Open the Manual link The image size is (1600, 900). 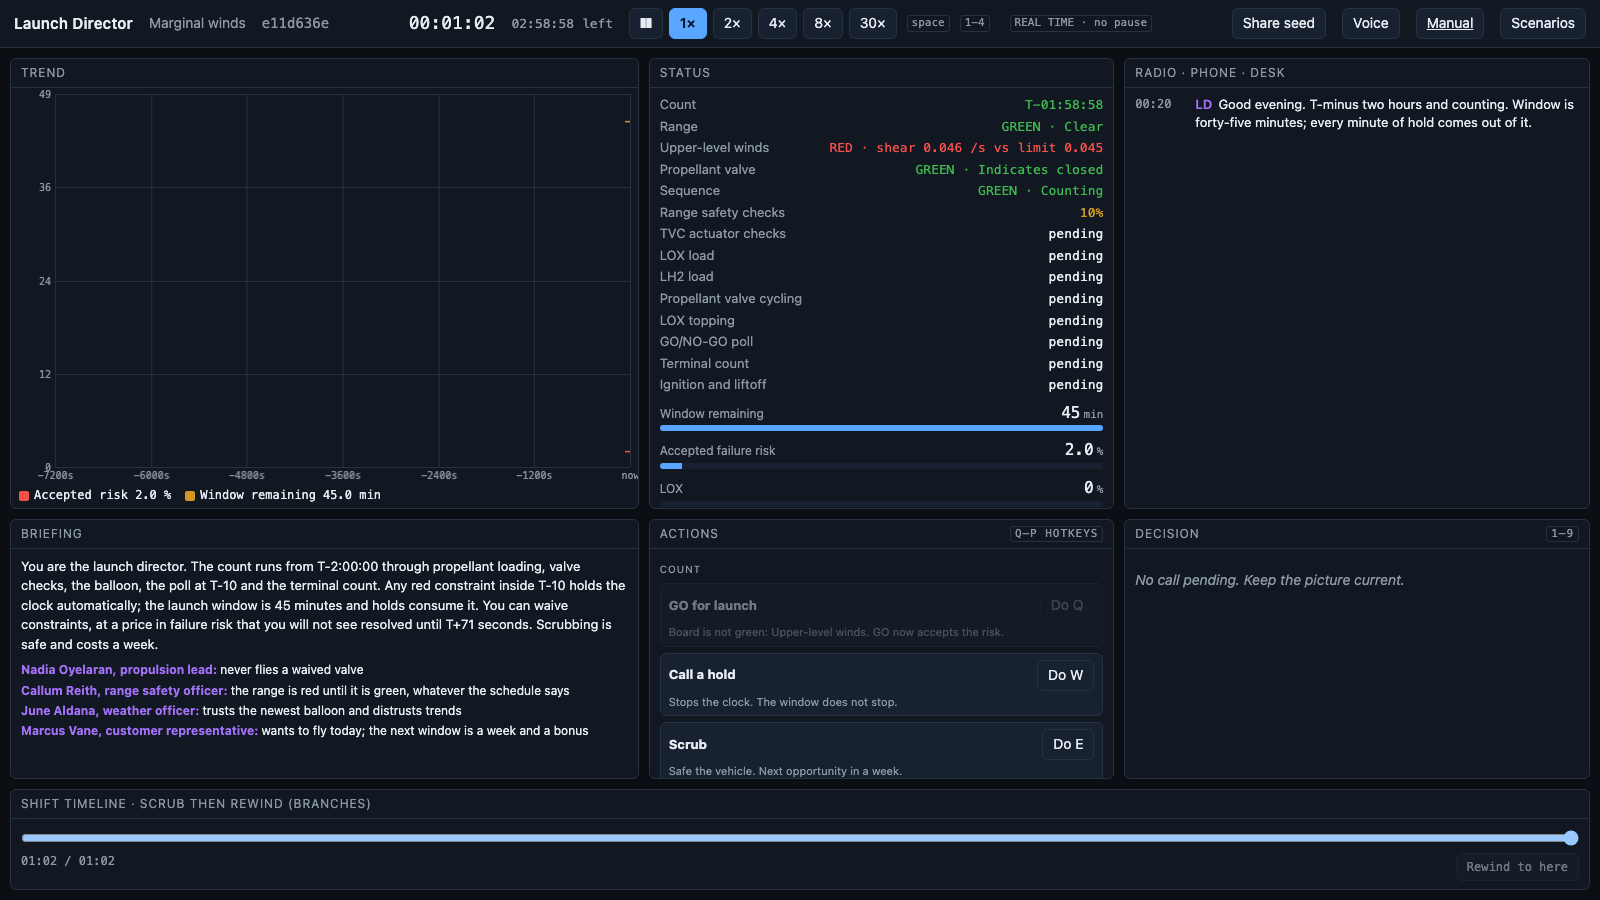[1450, 23]
